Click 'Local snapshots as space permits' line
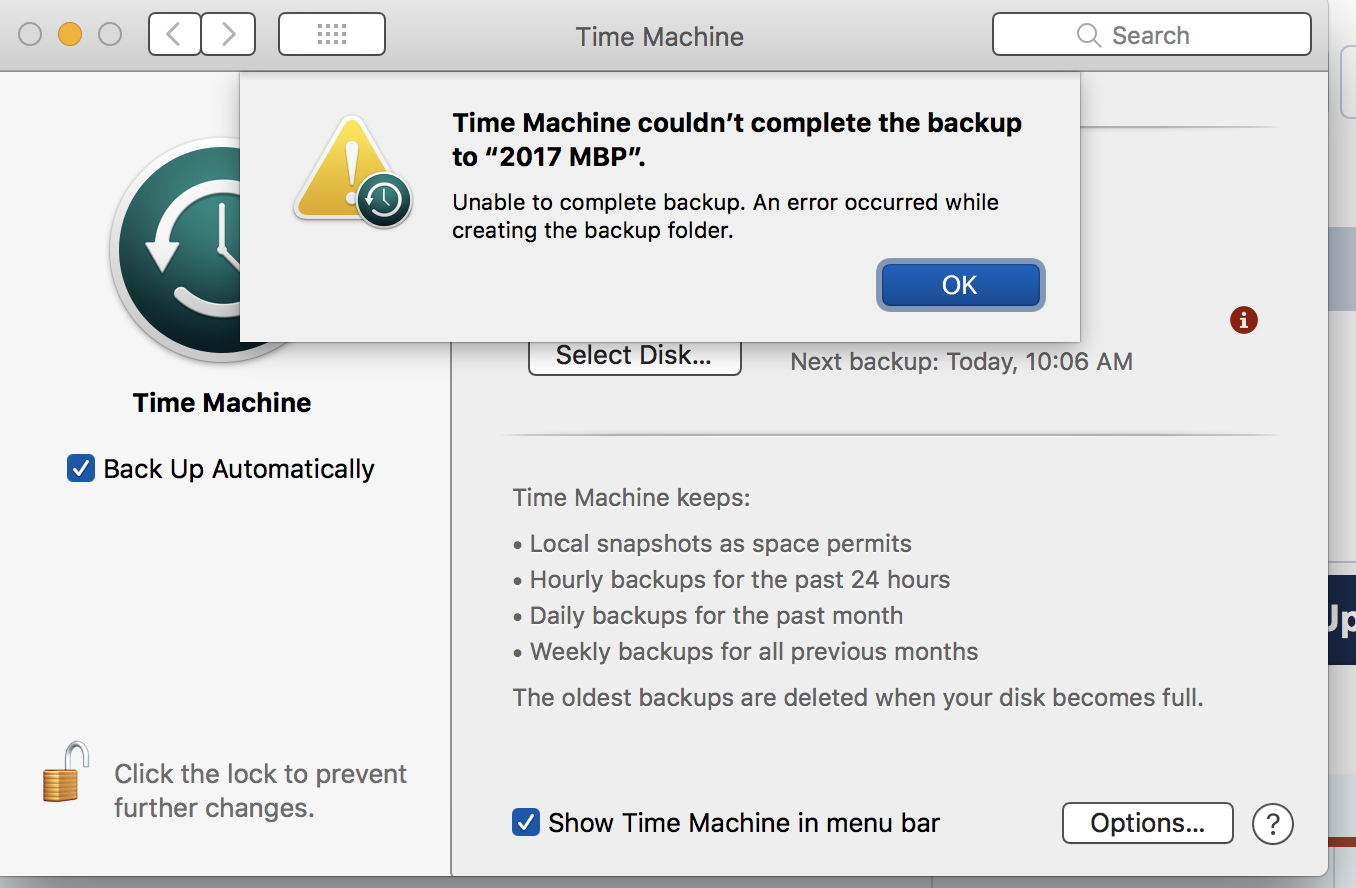The width and height of the screenshot is (1356, 888). click(721, 544)
